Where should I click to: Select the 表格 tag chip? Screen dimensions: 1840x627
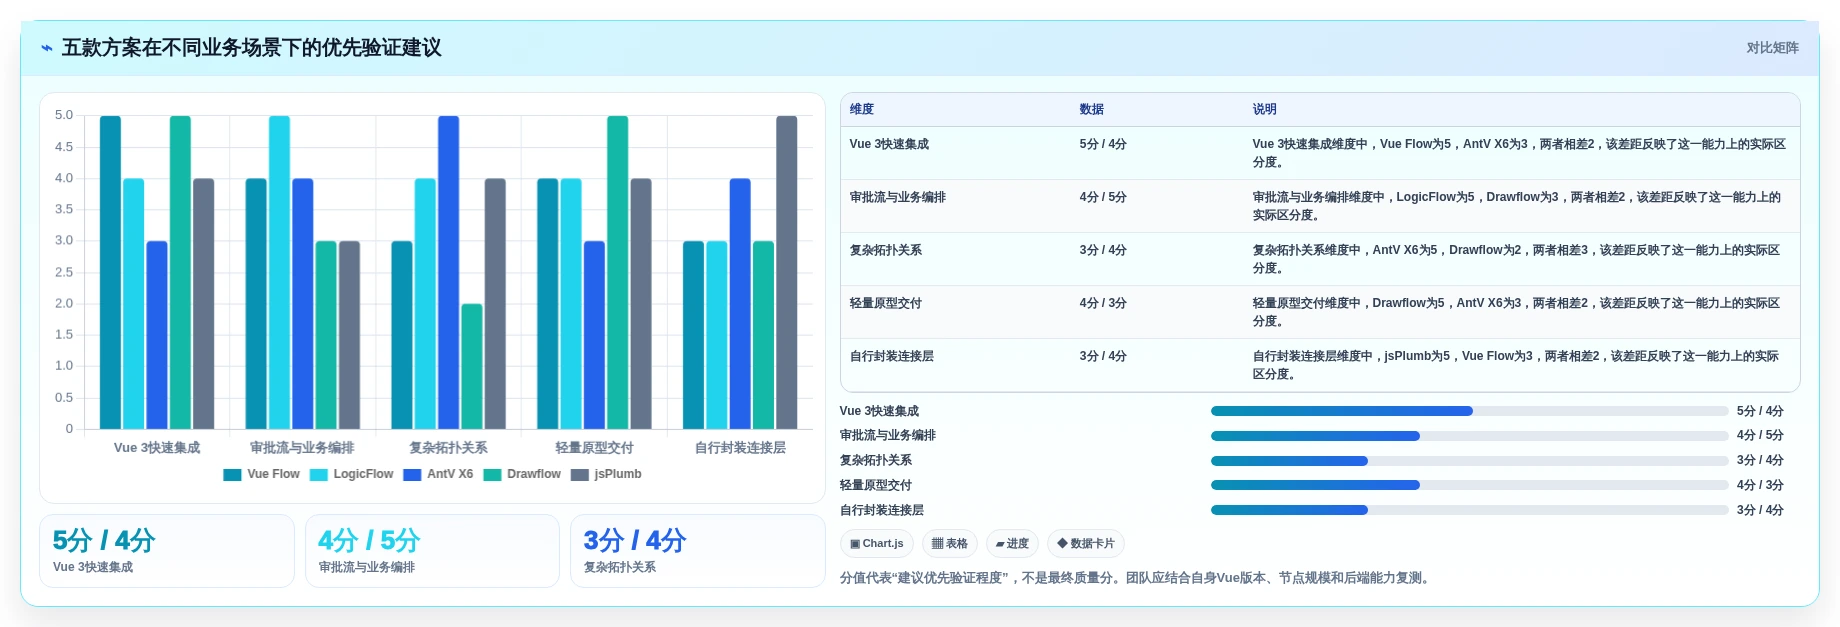click(x=949, y=544)
